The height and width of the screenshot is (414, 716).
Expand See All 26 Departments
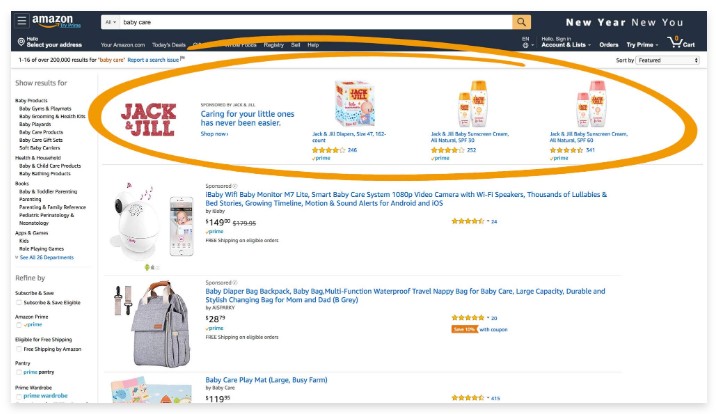point(44,257)
